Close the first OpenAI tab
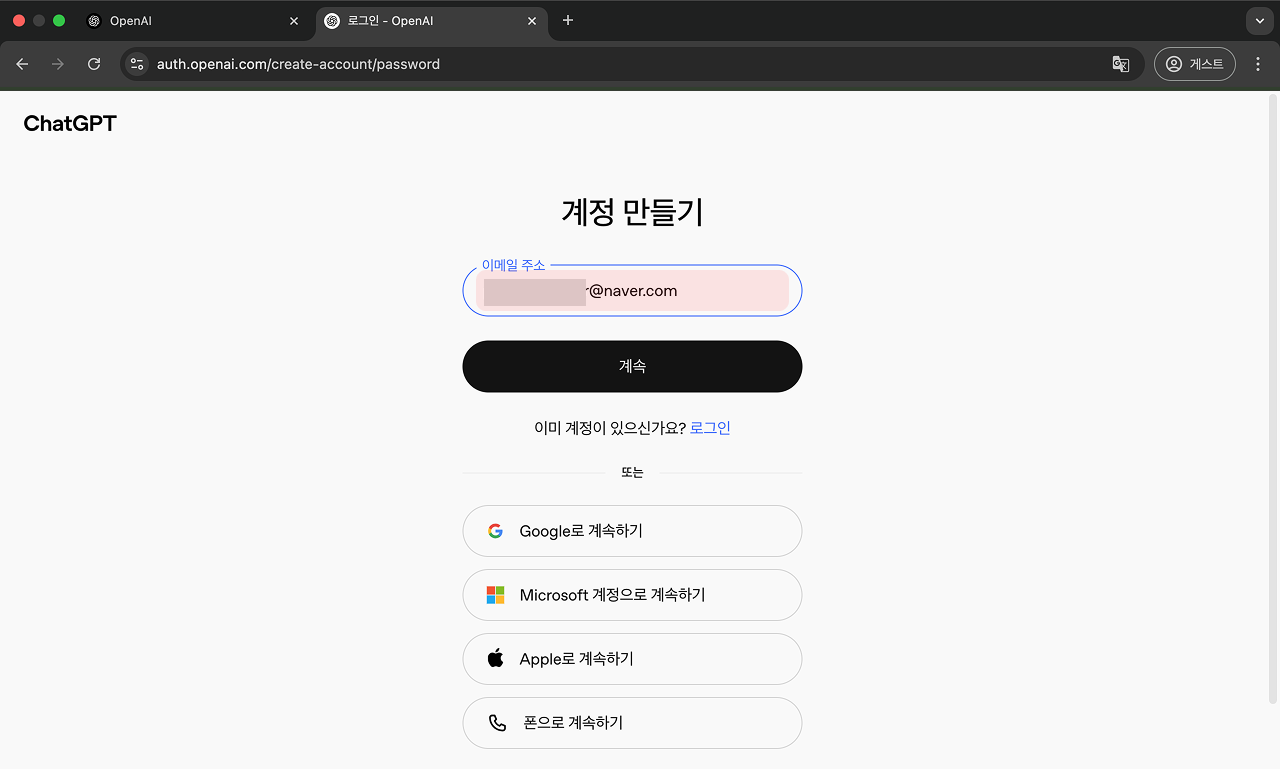The width and height of the screenshot is (1280, 769). (x=294, y=21)
